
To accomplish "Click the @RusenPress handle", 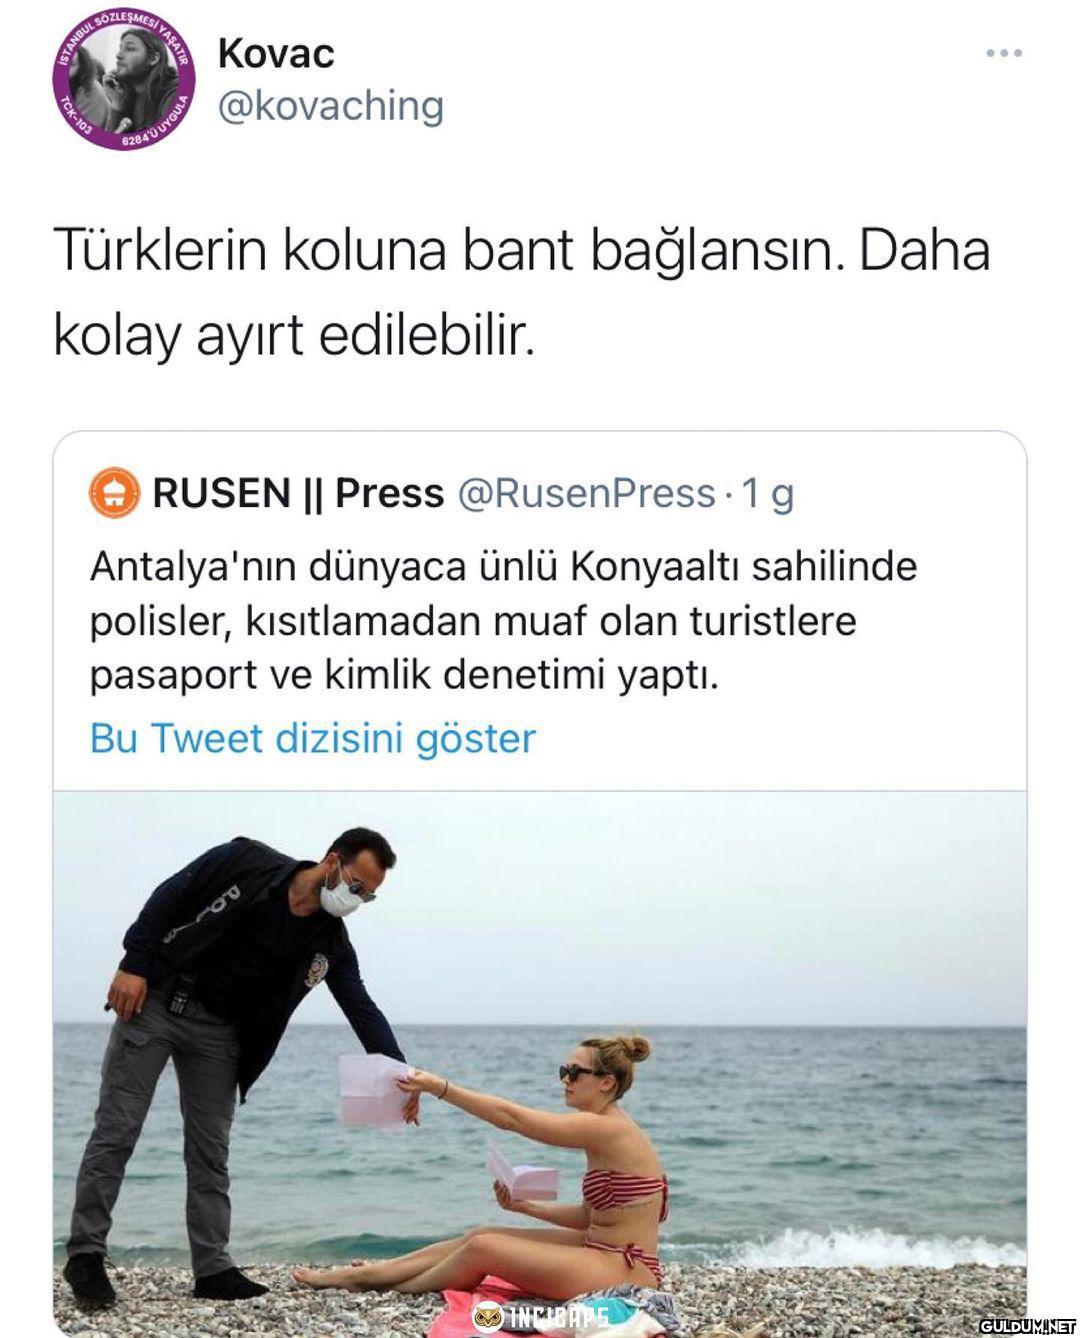I will 586,493.
